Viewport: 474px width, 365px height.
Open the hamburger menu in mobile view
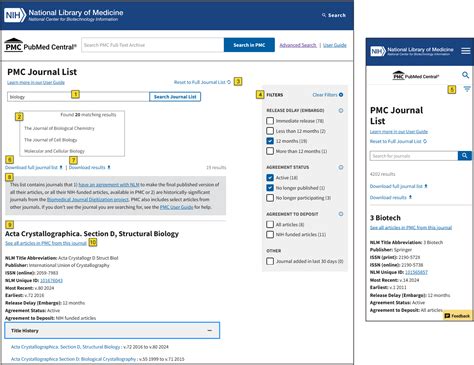[466, 51]
